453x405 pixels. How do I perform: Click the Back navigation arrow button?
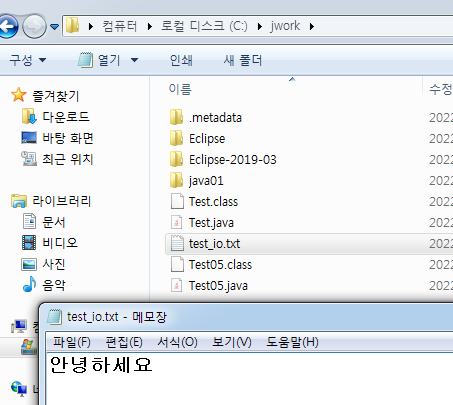click(8, 26)
